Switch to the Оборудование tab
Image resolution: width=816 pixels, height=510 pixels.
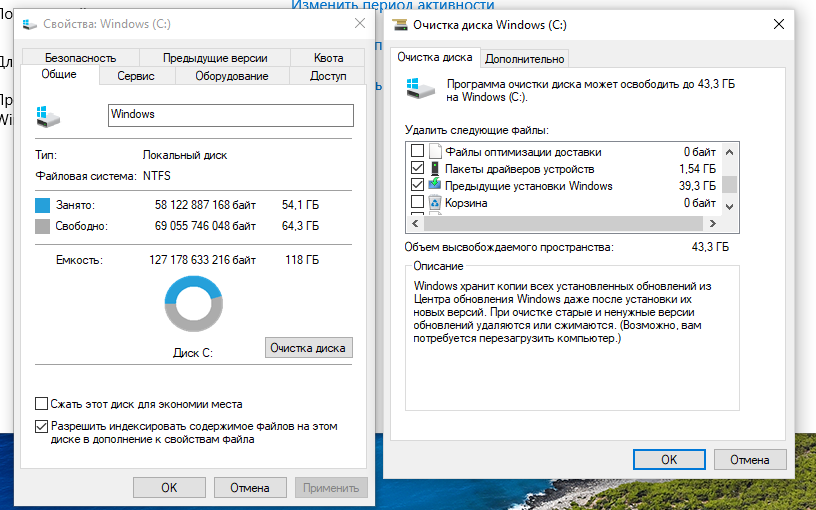[232, 76]
